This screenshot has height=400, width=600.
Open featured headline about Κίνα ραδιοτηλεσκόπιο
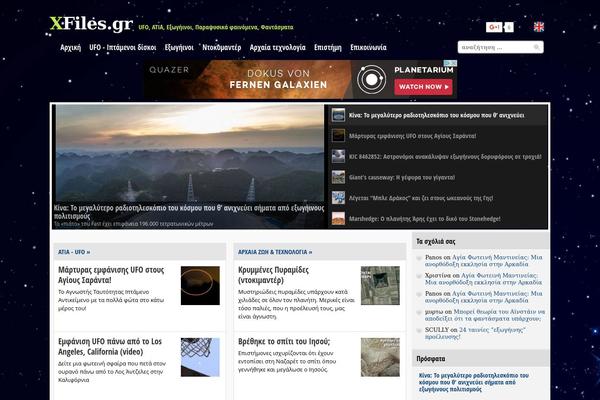[x=189, y=212]
